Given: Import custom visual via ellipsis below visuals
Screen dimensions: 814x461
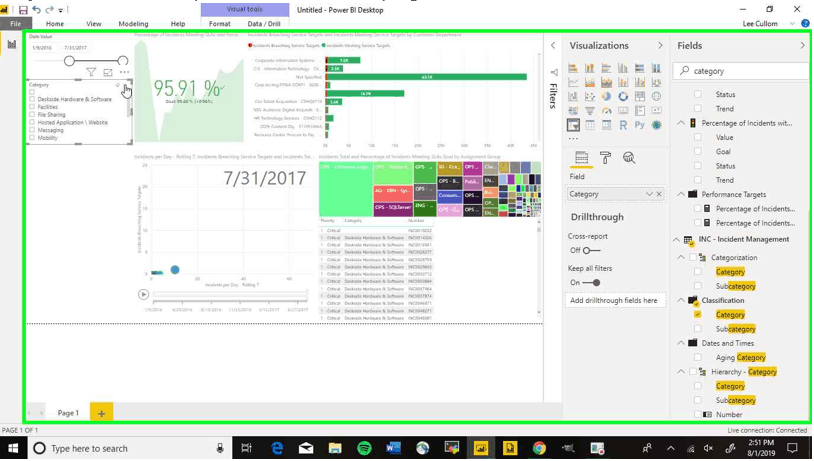Looking at the screenshot, I should coord(573,139).
